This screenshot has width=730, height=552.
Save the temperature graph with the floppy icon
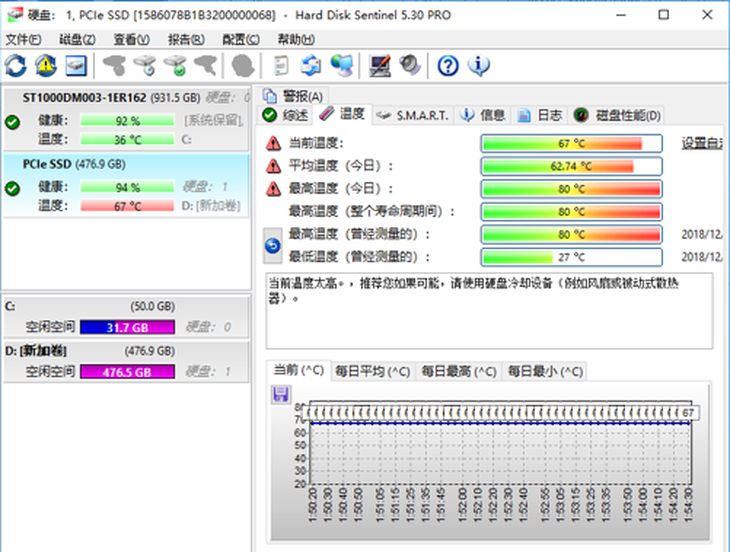click(281, 395)
